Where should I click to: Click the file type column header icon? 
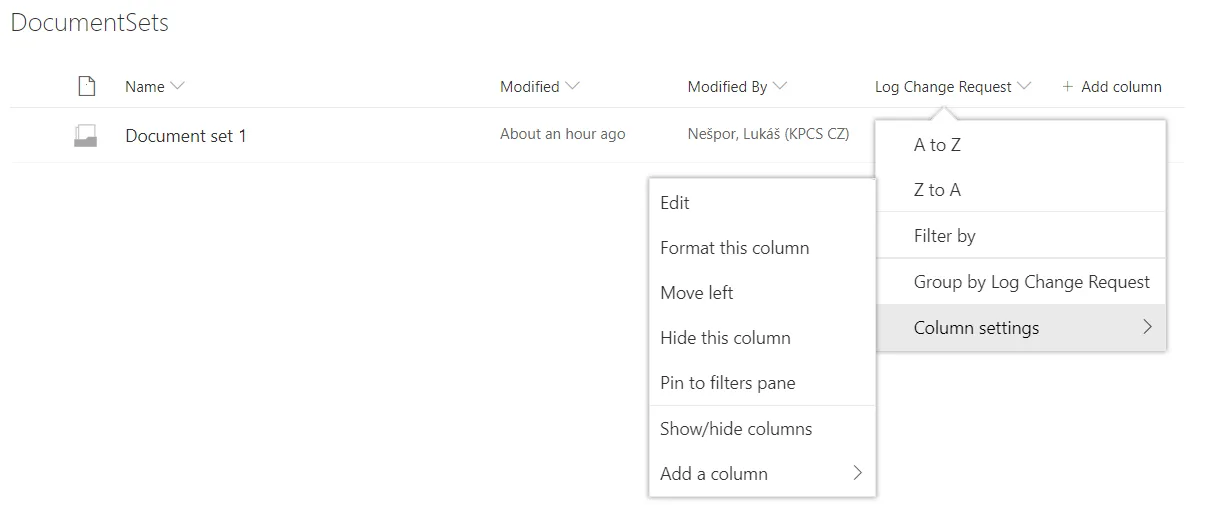87,87
